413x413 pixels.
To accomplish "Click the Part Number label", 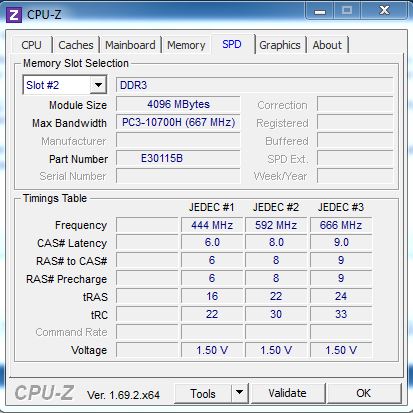I will point(78,159).
